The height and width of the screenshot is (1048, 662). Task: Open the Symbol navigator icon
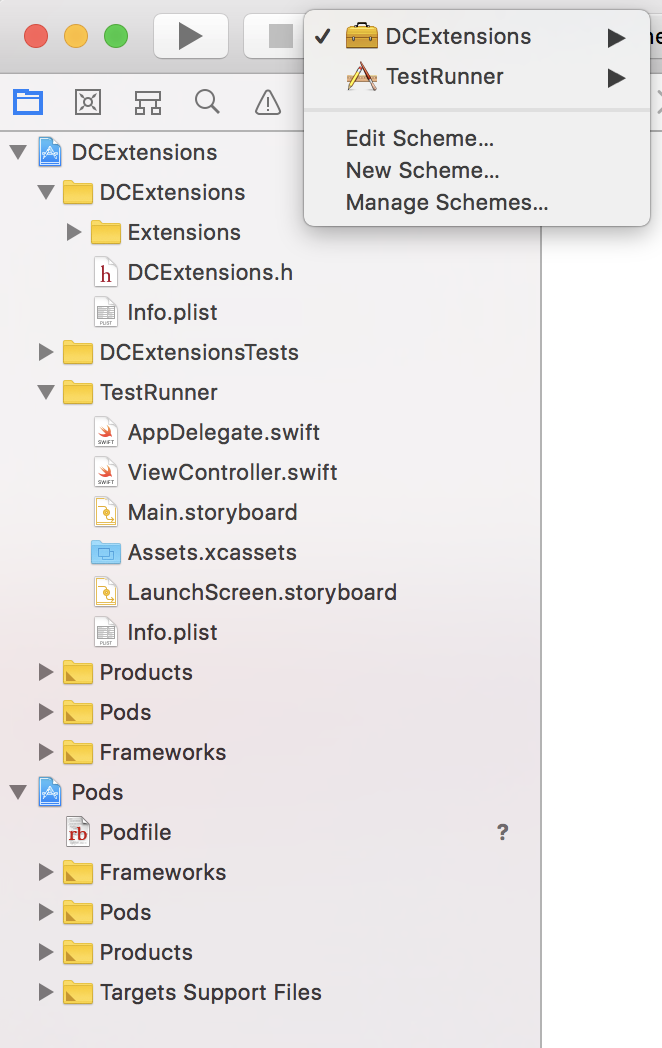[88, 102]
